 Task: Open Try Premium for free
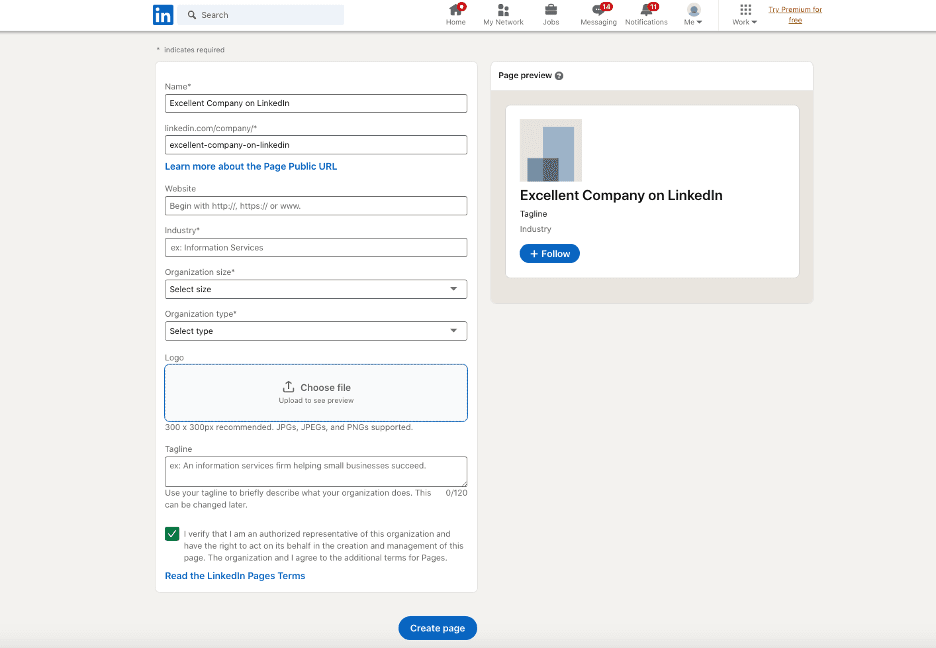(x=795, y=14)
